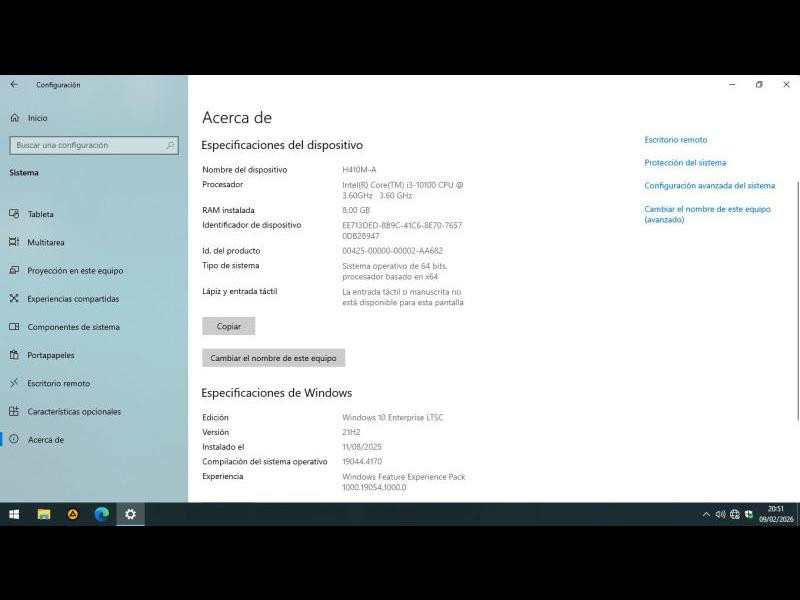800x600 pixels.
Task: Select Multitarea in the sidebar
Action: coord(45,242)
